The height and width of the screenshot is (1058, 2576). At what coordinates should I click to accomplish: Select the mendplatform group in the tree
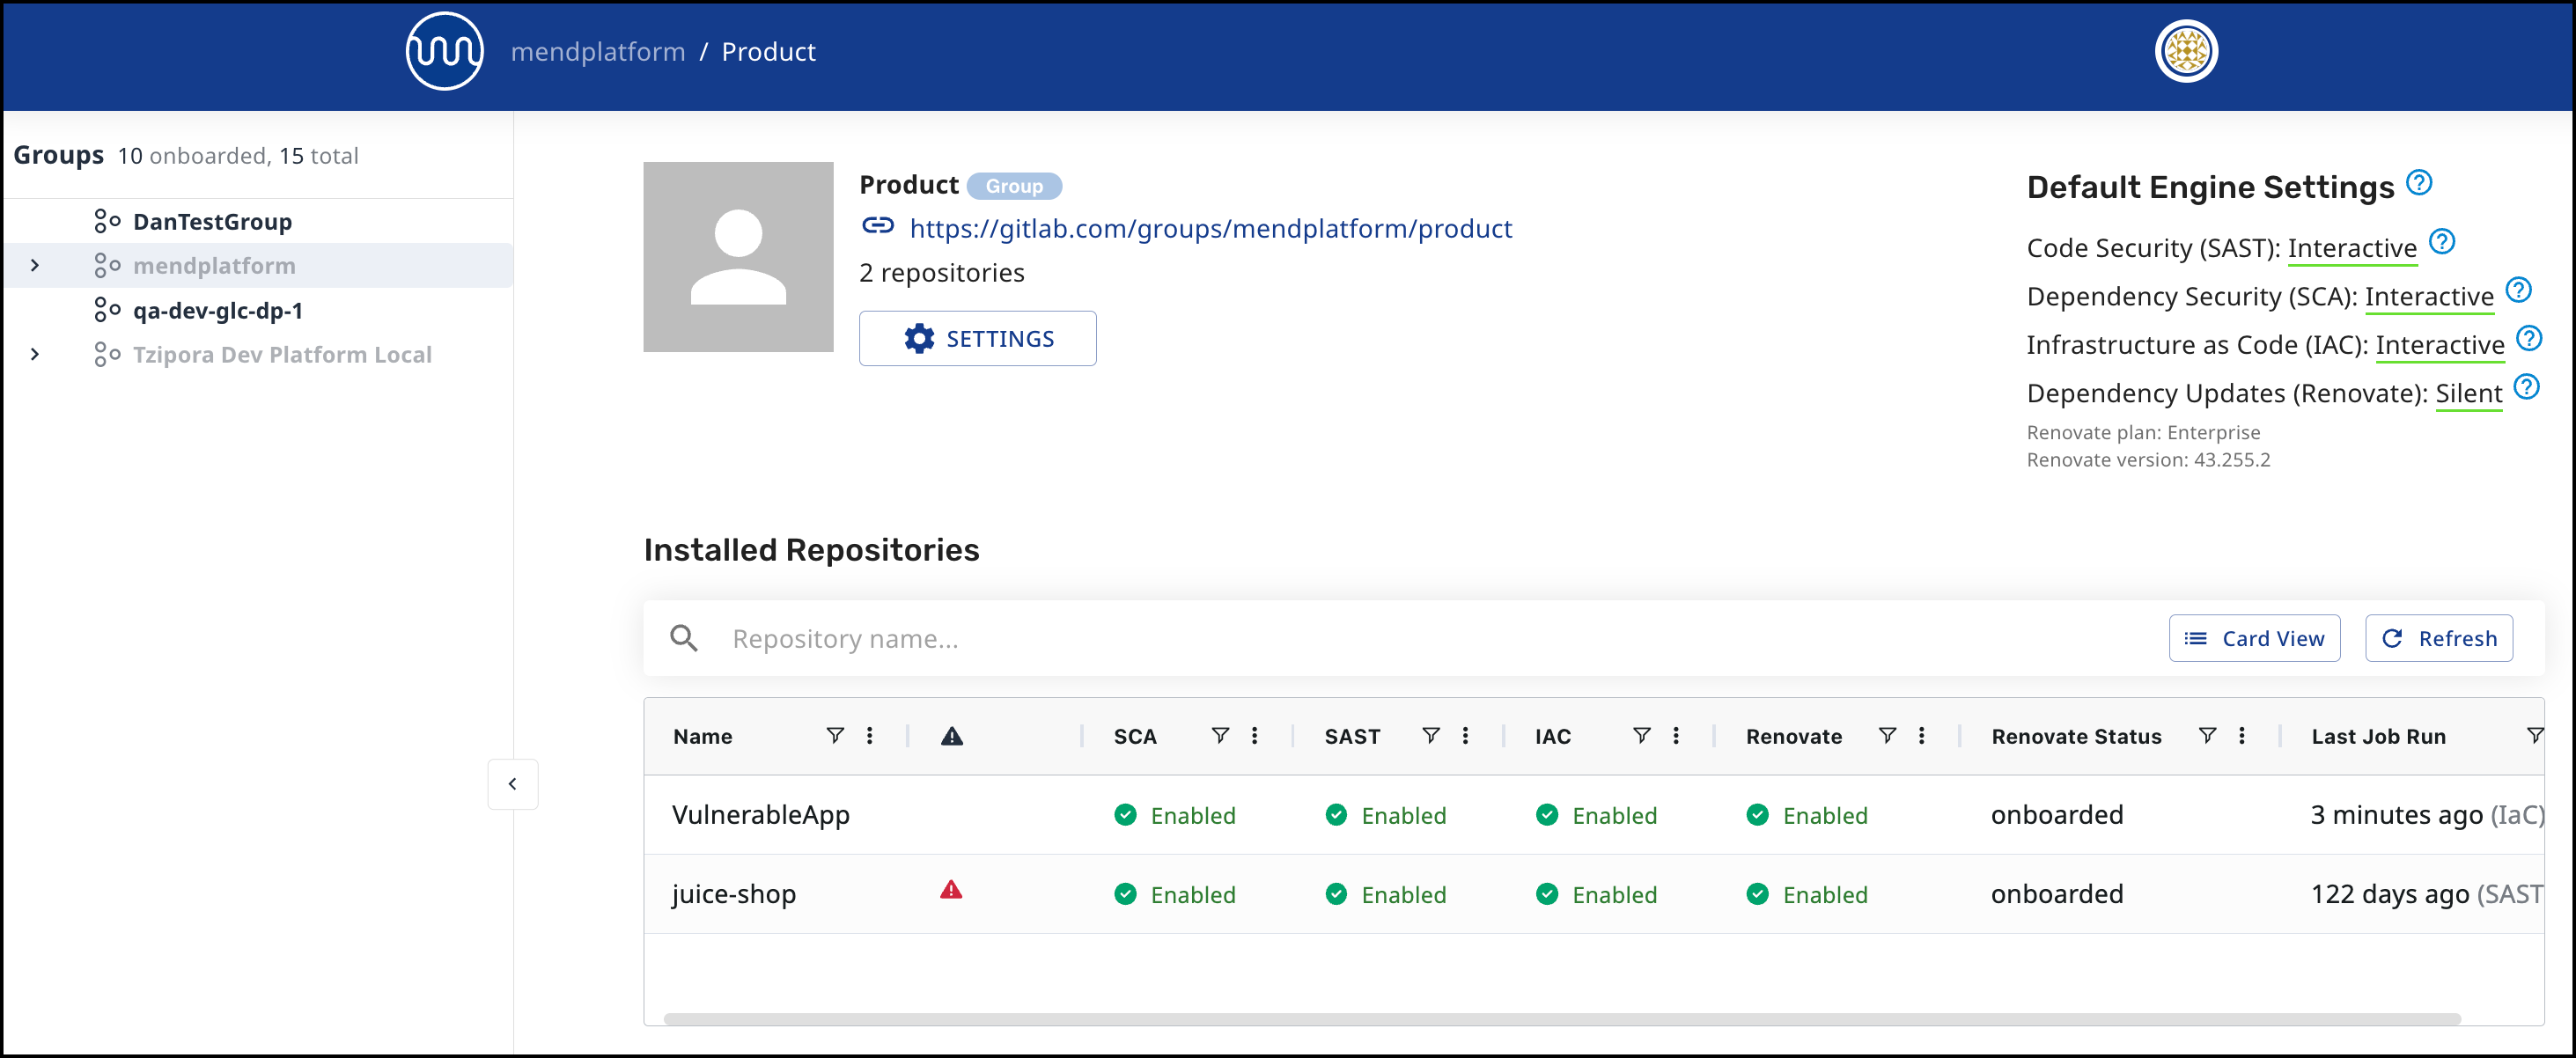click(x=214, y=265)
